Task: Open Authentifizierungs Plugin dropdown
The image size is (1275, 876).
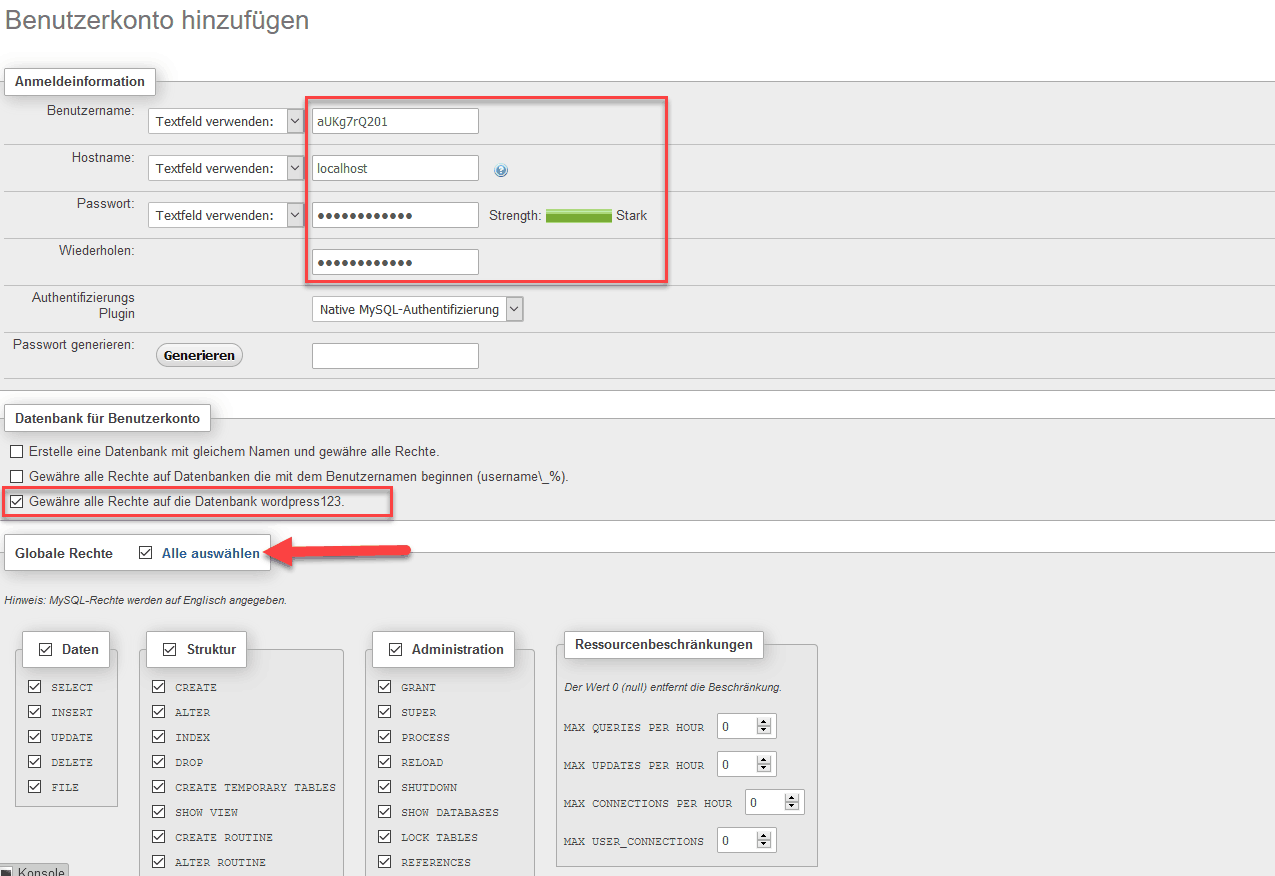Action: pyautogui.click(x=417, y=310)
